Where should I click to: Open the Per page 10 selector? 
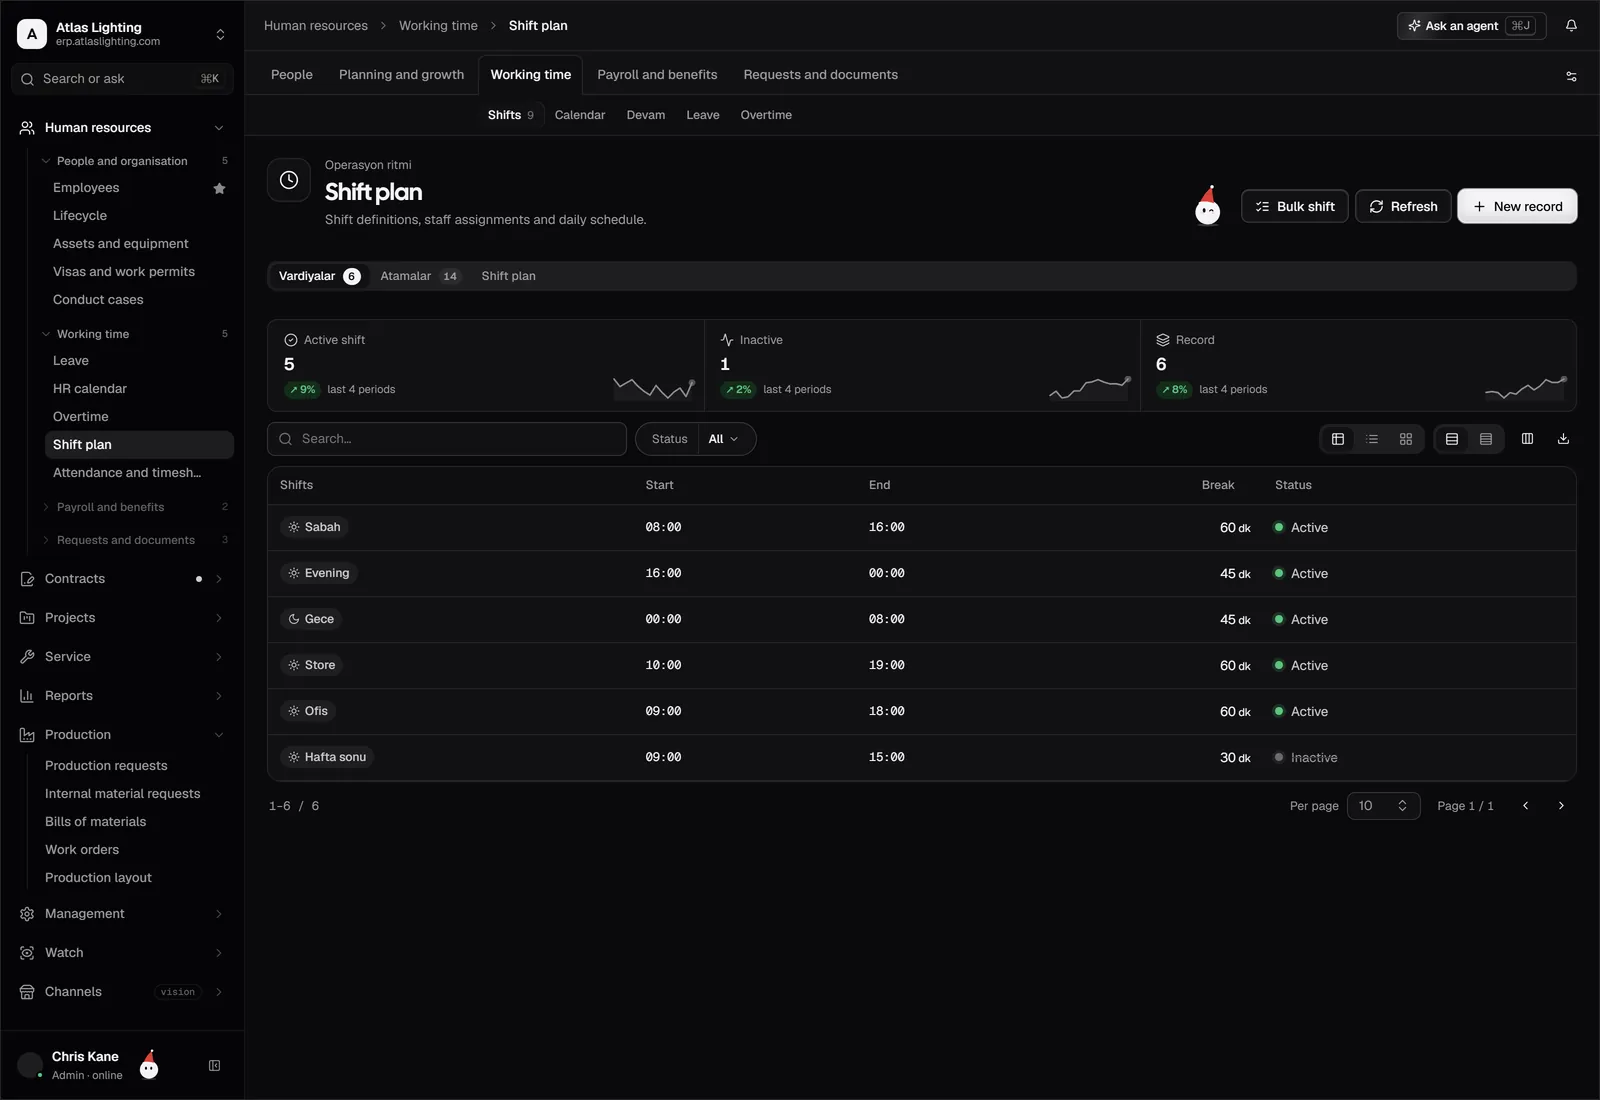1383,806
